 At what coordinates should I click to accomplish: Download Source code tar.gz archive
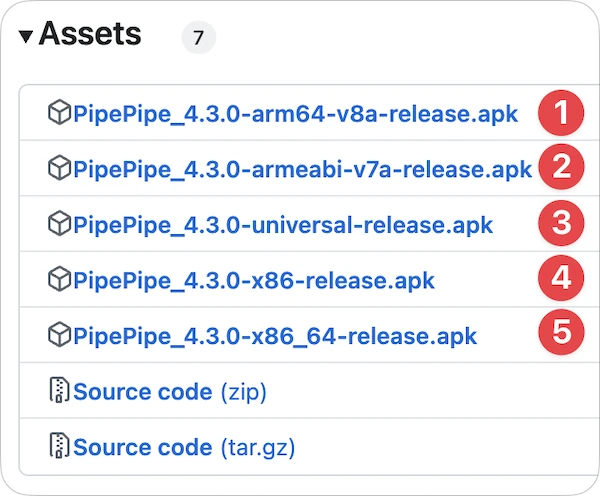coord(184,447)
